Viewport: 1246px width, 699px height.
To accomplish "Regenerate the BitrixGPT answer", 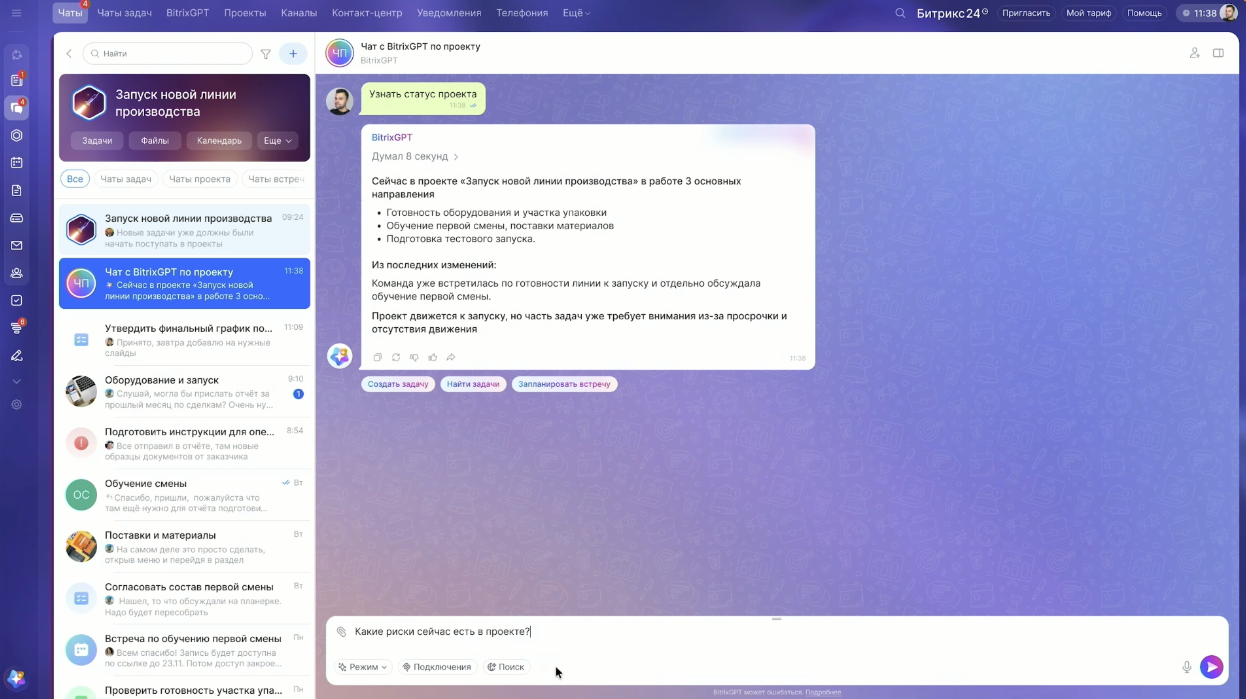I will [x=396, y=357].
